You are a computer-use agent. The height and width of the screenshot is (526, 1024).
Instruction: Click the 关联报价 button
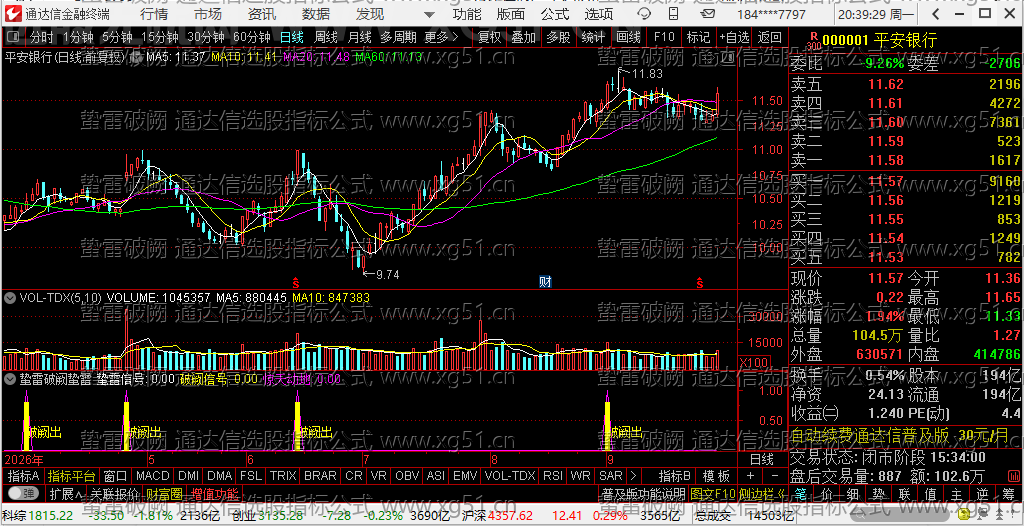pos(114,493)
